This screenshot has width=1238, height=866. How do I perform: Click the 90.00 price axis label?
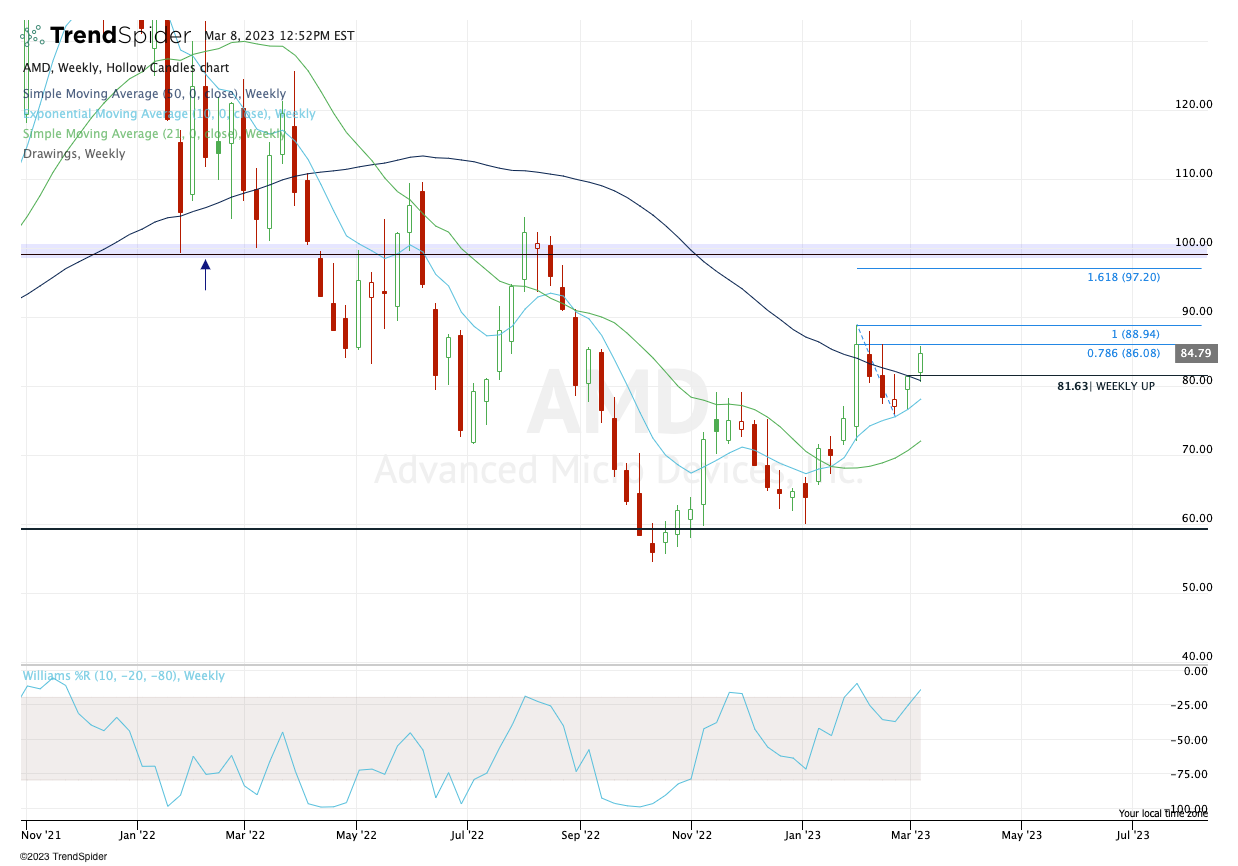(1197, 311)
